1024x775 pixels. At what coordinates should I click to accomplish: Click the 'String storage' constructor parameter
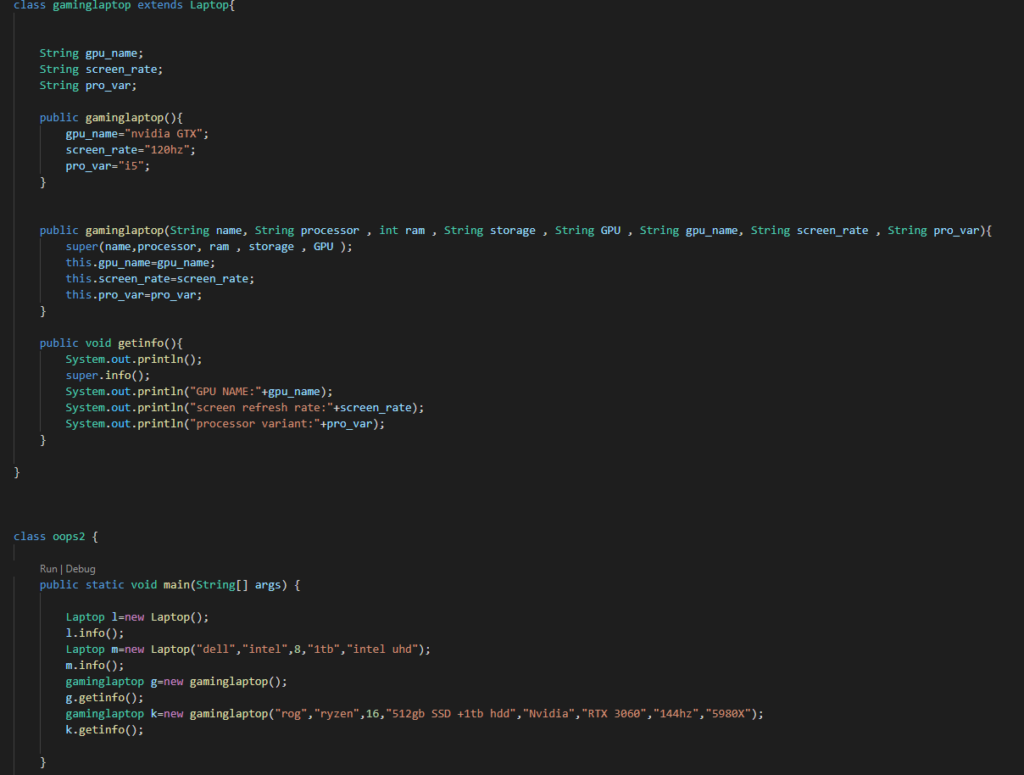pyautogui.click(x=489, y=230)
